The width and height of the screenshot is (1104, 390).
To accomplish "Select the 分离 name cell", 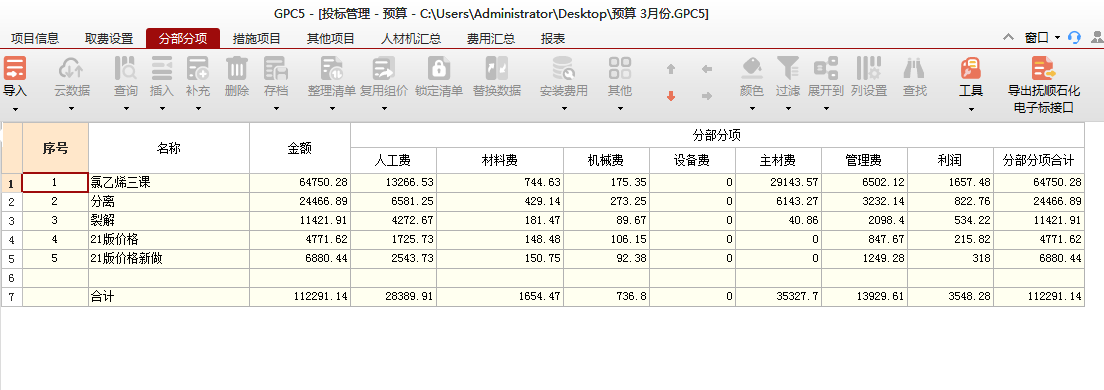I will (169, 202).
